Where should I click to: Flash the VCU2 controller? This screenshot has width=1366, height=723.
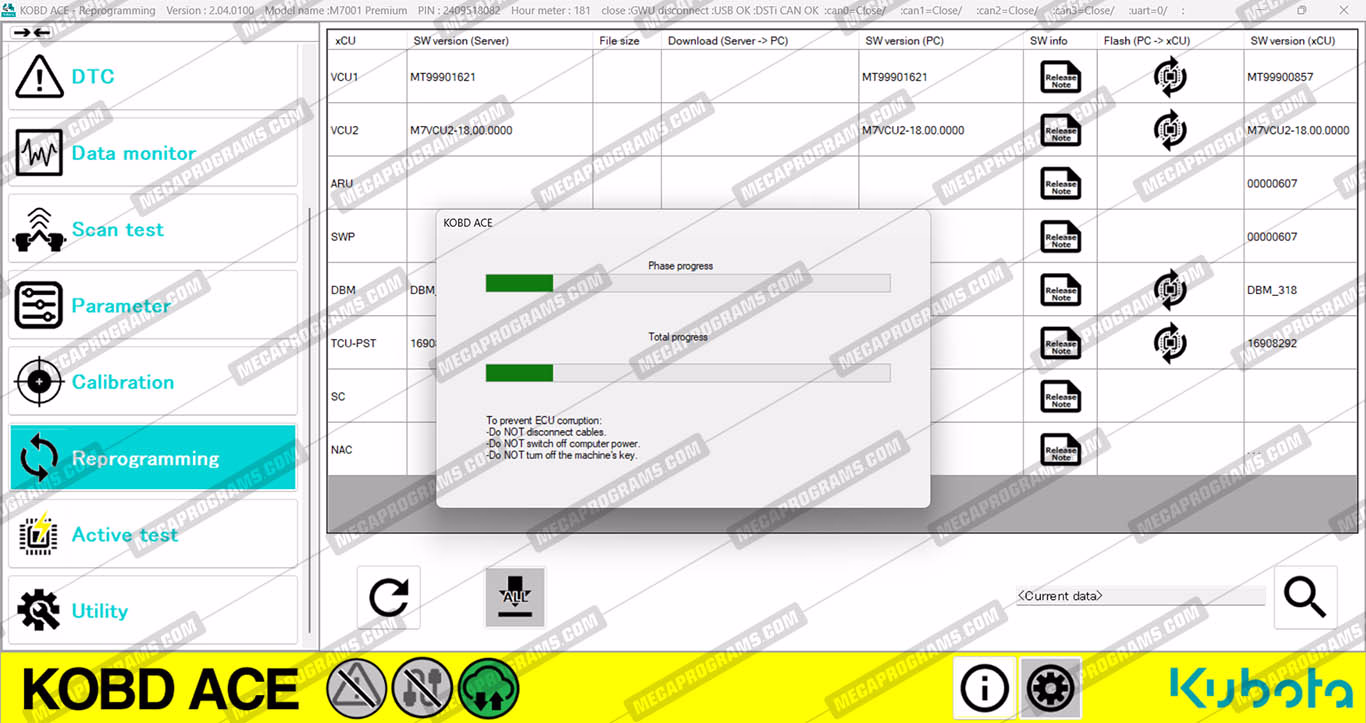1170,130
